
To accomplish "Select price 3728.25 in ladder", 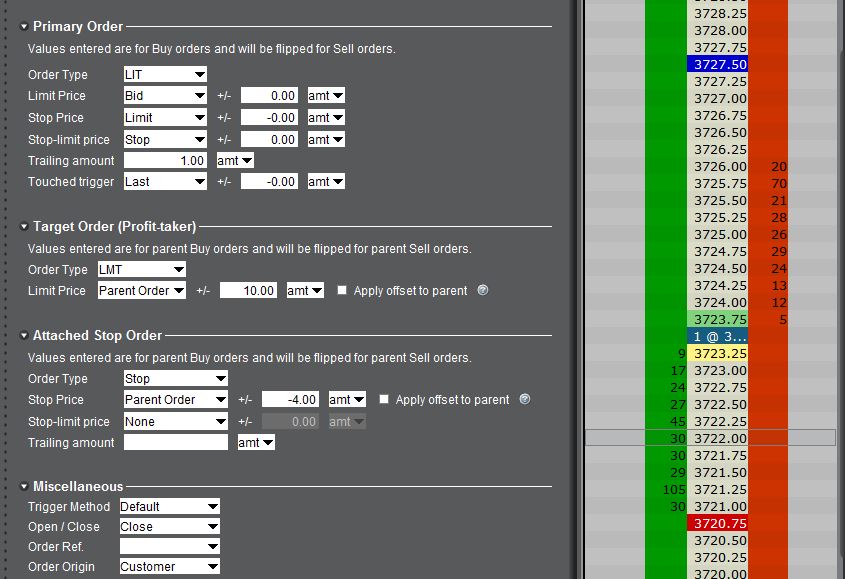I will point(717,13).
